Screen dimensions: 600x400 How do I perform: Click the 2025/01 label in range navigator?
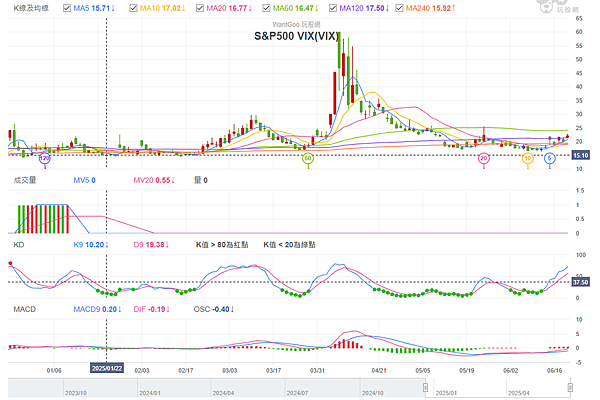tap(446, 393)
